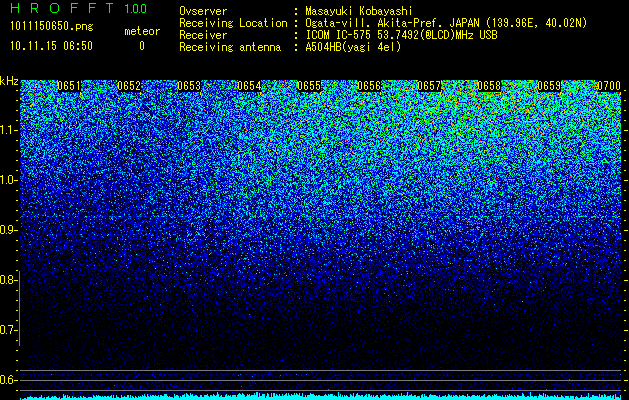The height and width of the screenshot is (400, 629).
Task: Click the Receiving Location label
Action: pos(233,23)
